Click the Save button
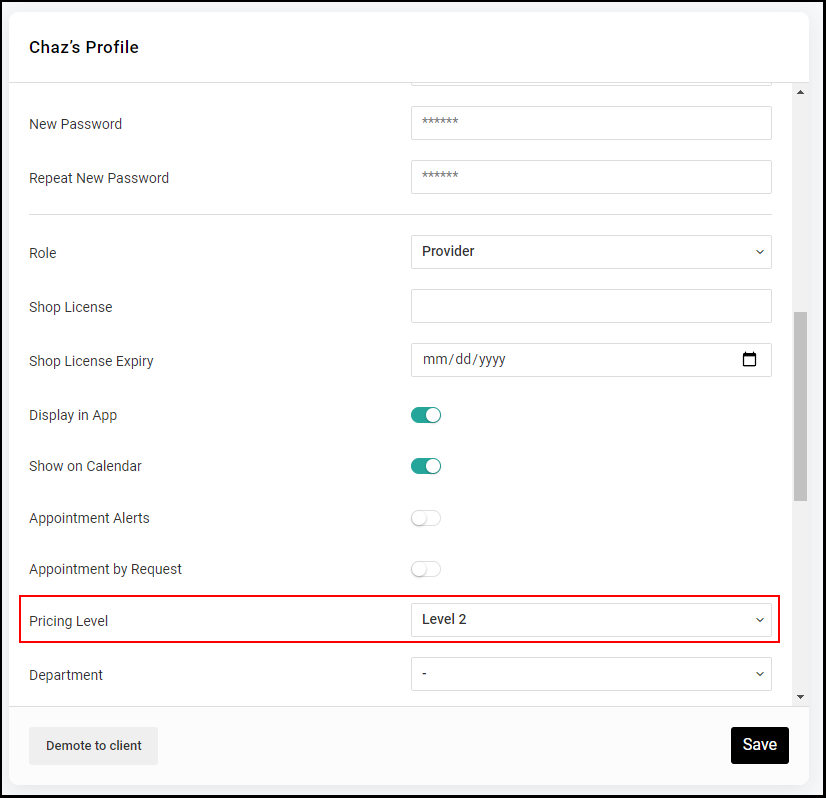Viewport: 826px width, 798px height. tap(759, 745)
